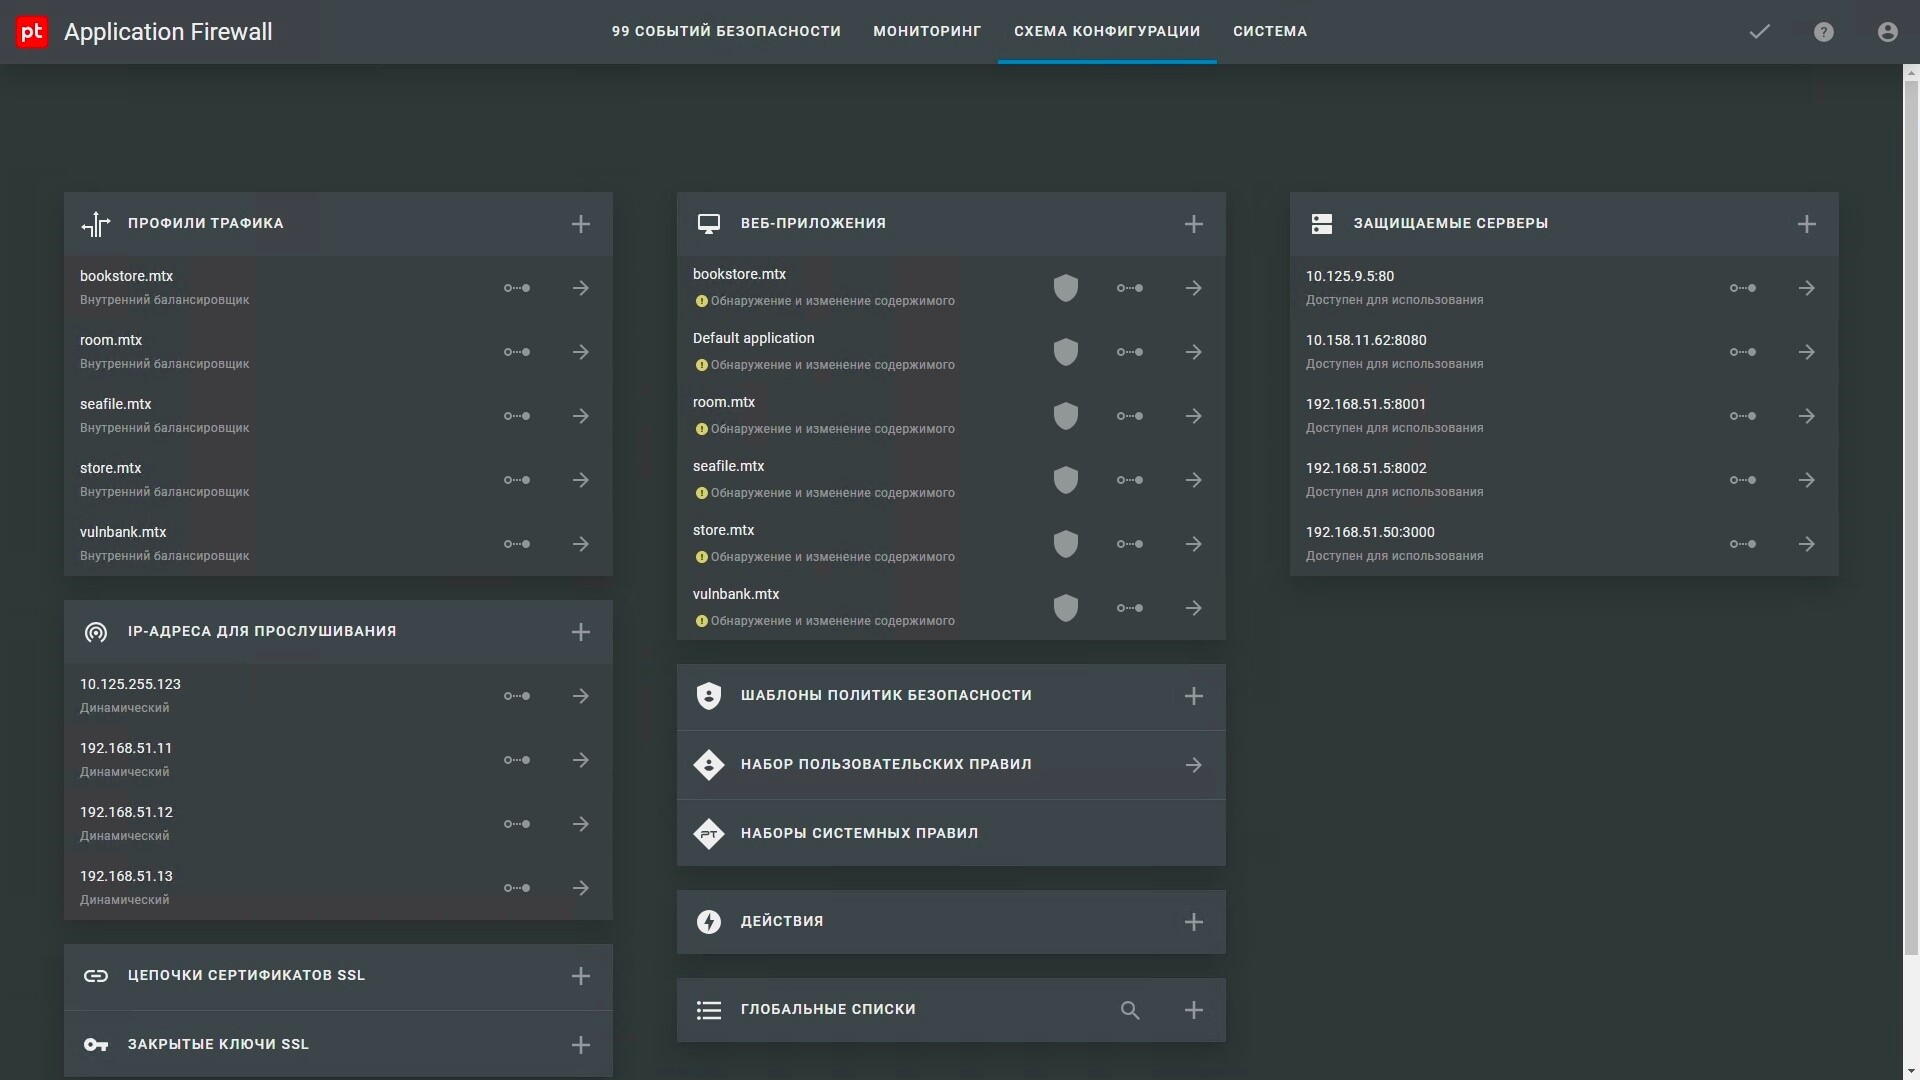Click the Профили трафика panel header
This screenshot has height=1080, width=1920.
coord(338,224)
